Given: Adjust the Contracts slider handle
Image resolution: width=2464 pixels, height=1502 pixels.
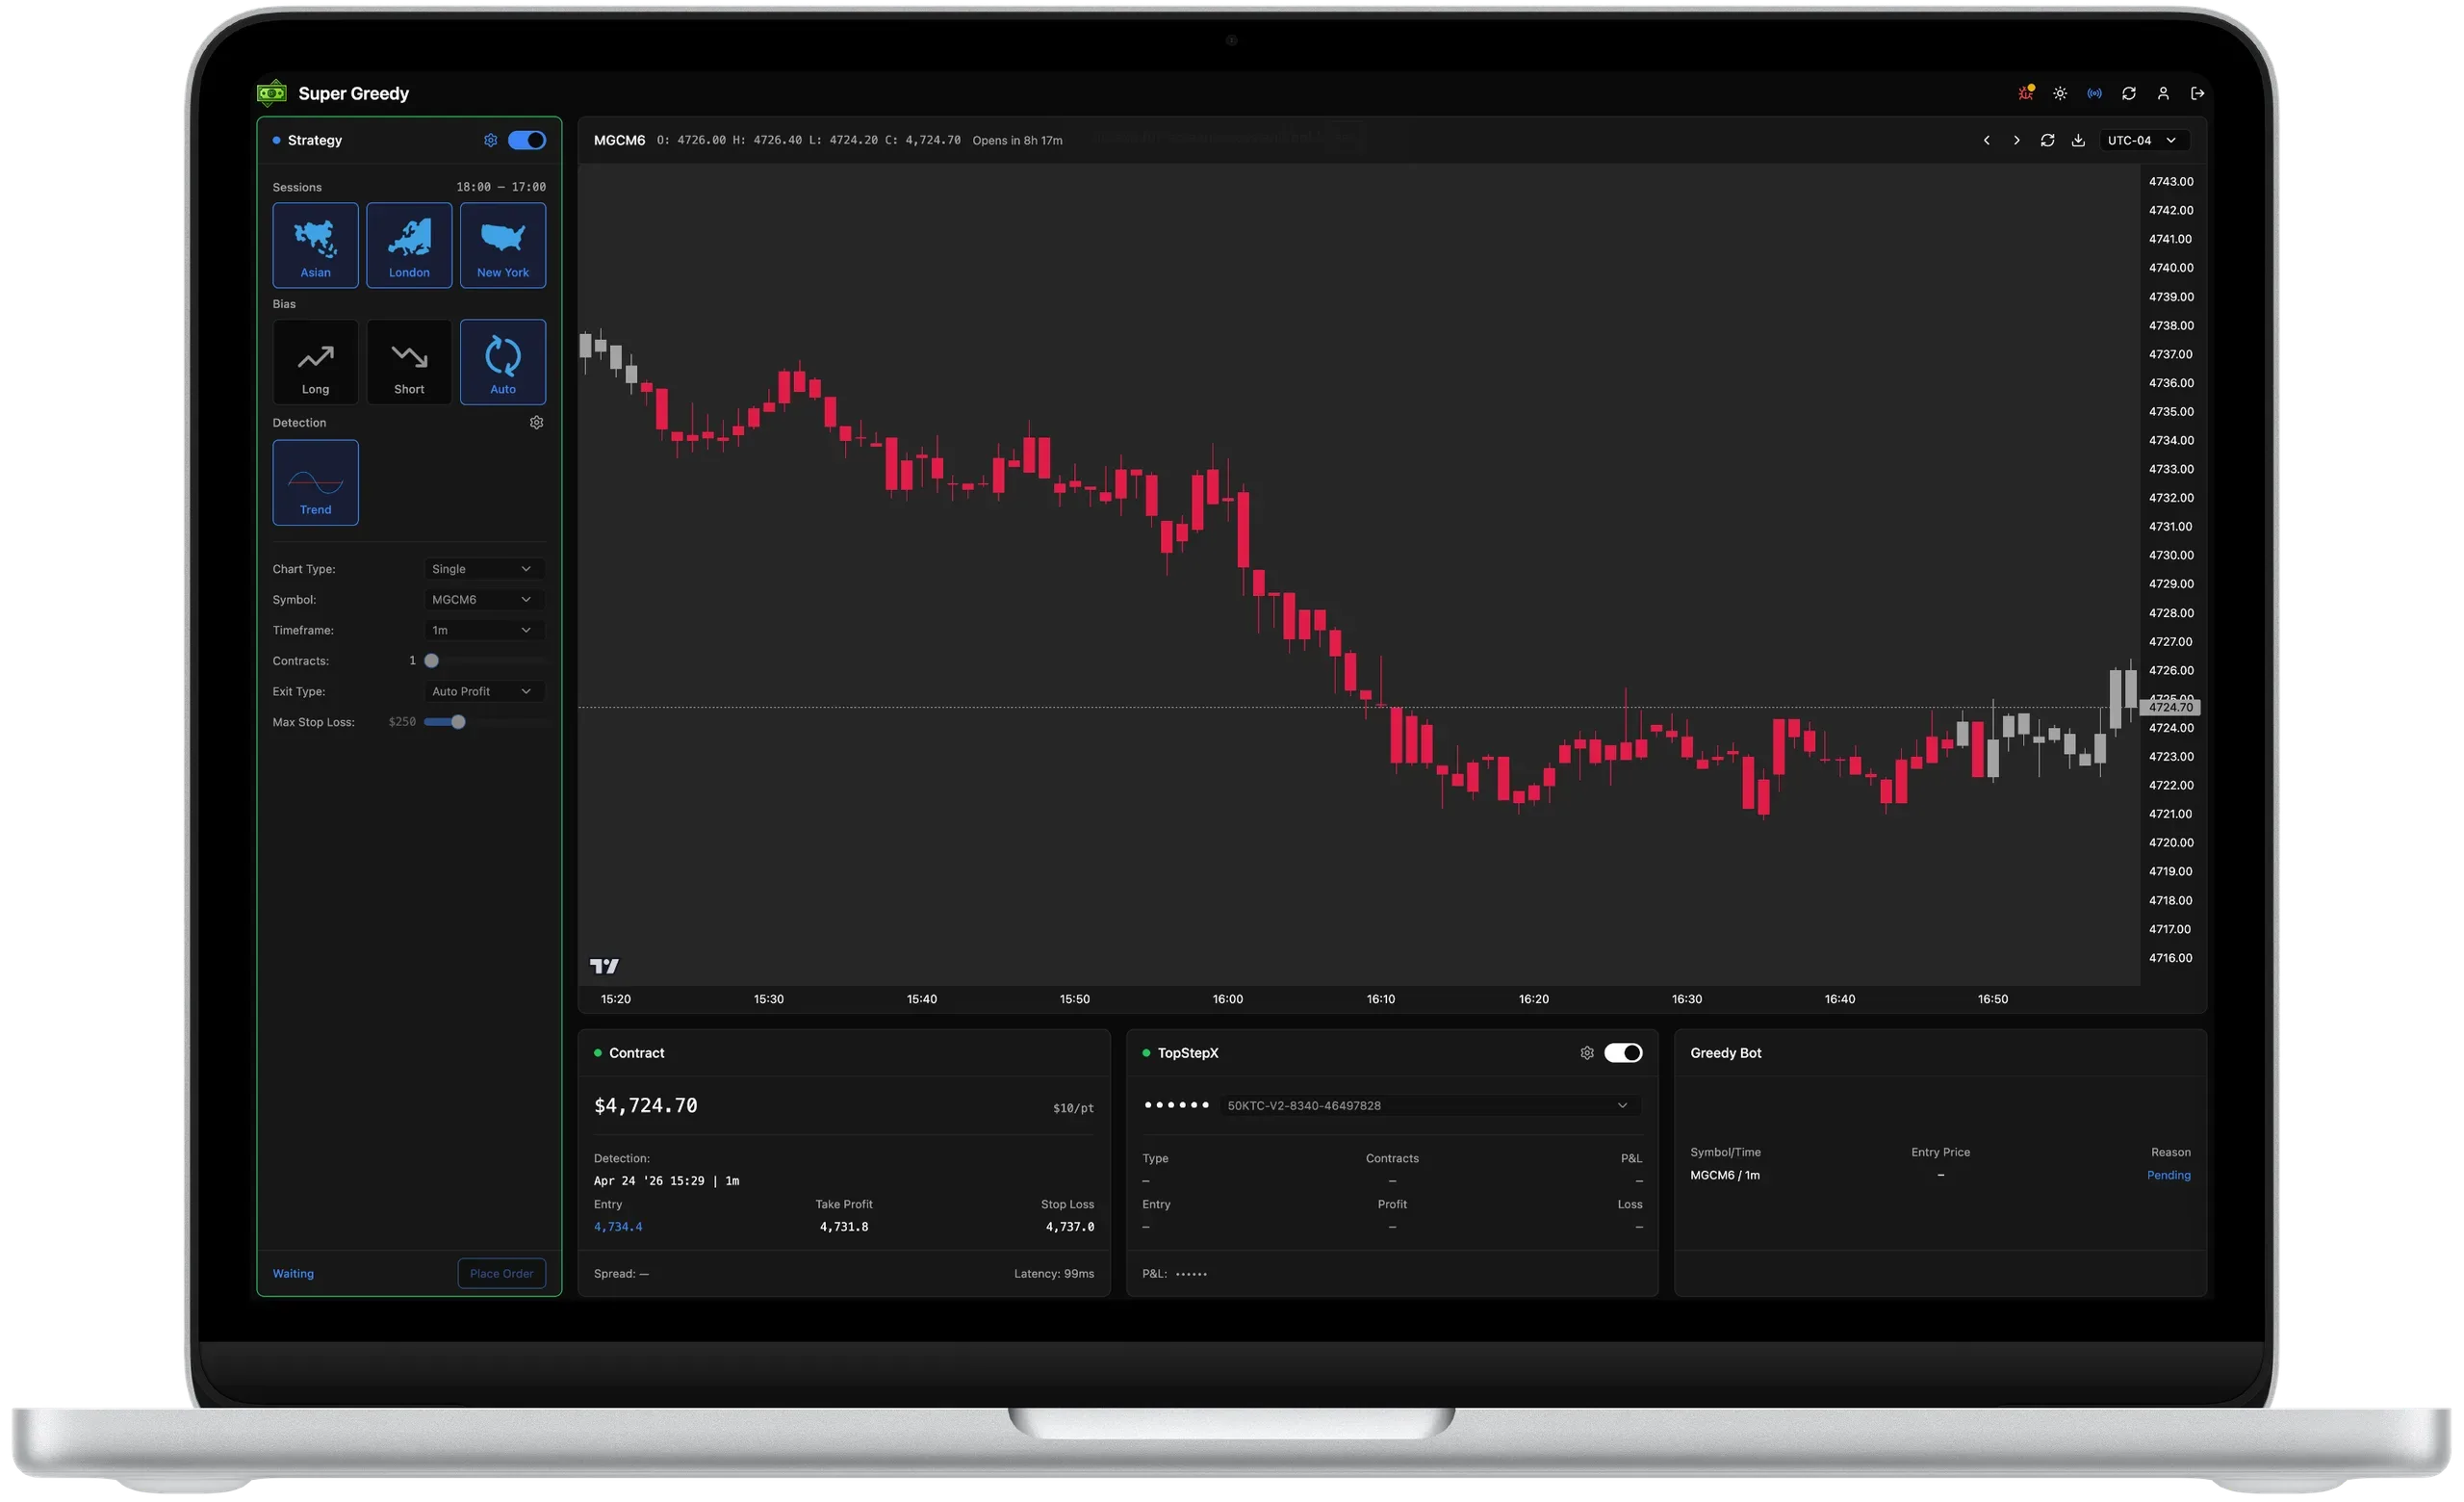Looking at the screenshot, I should click(431, 660).
